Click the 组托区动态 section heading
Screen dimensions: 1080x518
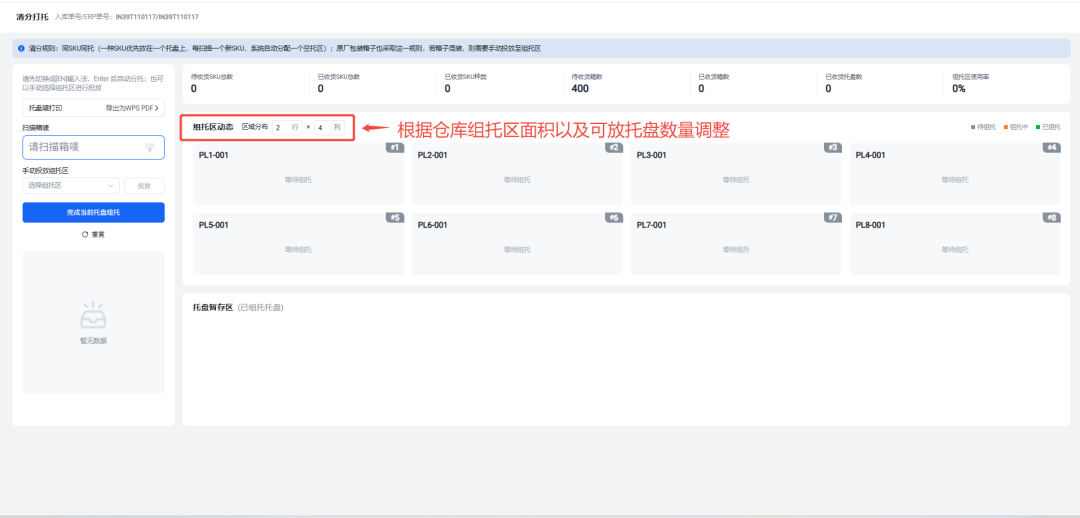point(213,127)
